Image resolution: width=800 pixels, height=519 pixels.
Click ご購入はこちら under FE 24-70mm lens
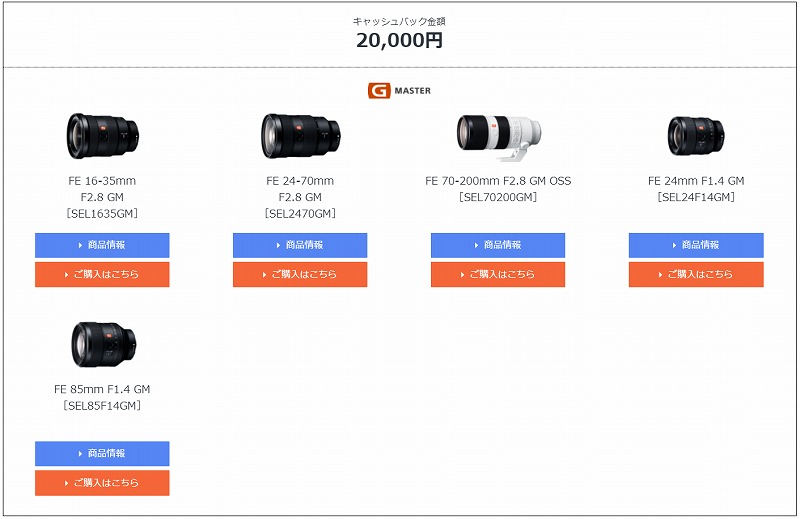300,275
